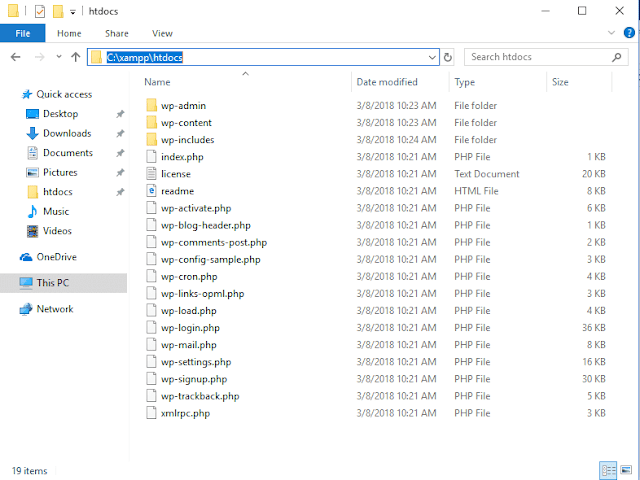Click the New folder icon in title bar
The image size is (640, 480).
click(58, 11)
